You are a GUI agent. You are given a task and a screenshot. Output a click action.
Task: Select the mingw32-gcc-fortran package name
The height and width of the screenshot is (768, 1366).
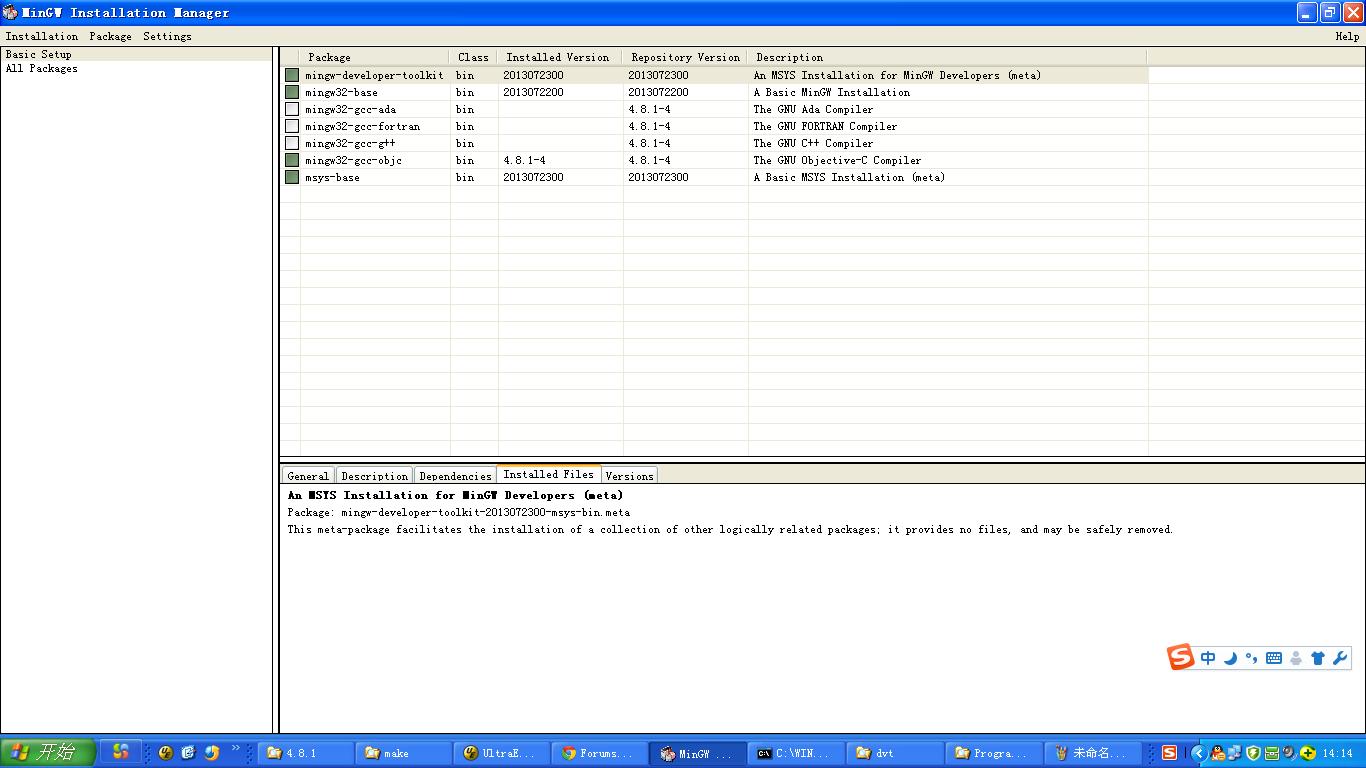363,126
